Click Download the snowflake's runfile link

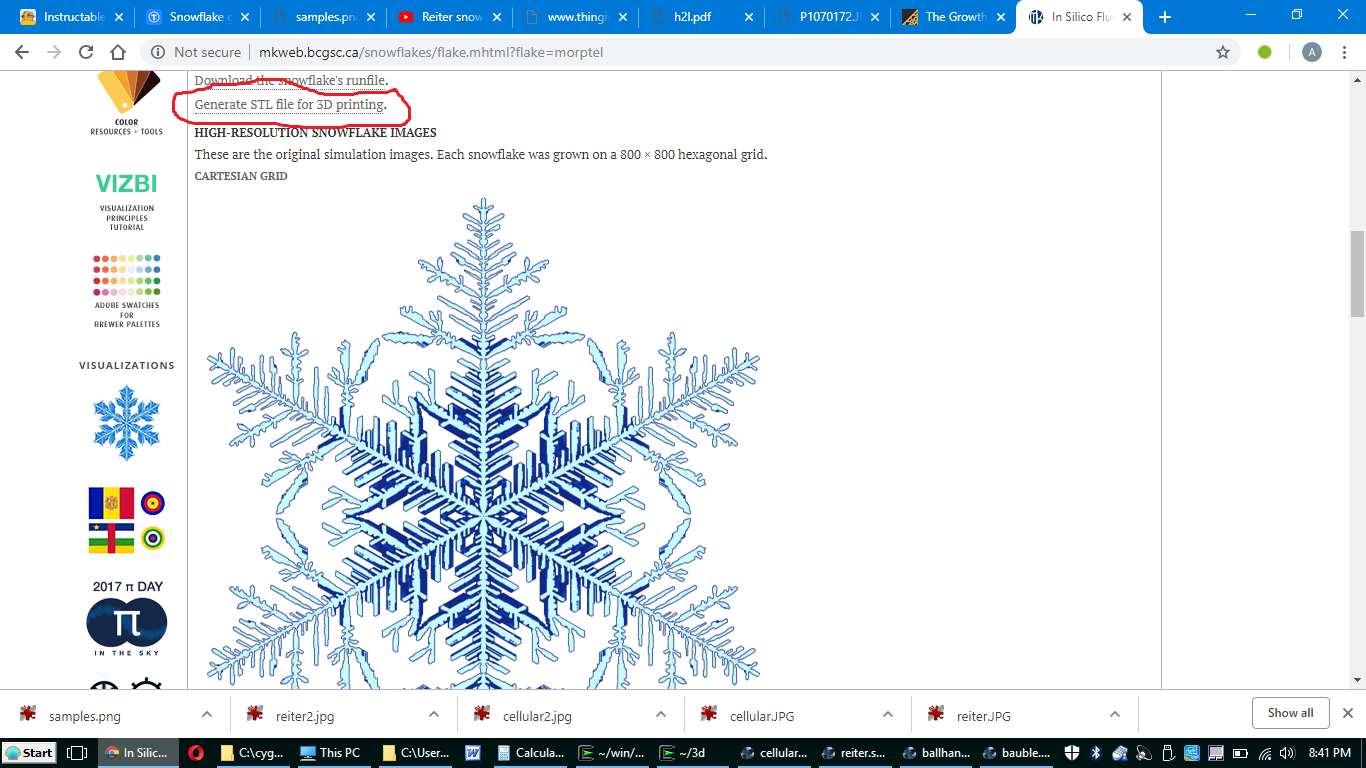(290, 80)
